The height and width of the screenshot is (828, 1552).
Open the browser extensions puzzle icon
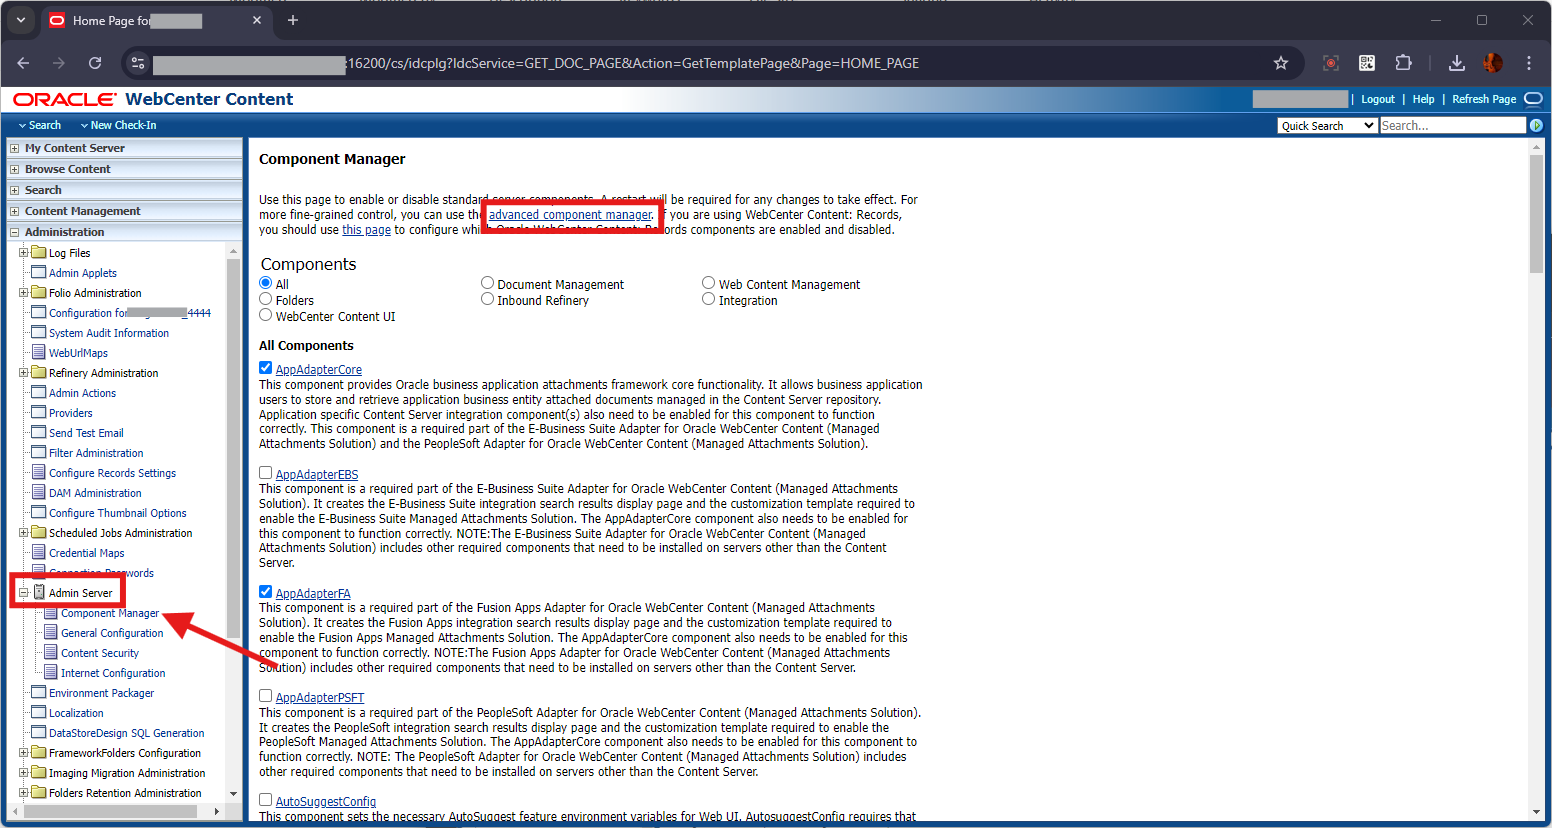coord(1403,63)
